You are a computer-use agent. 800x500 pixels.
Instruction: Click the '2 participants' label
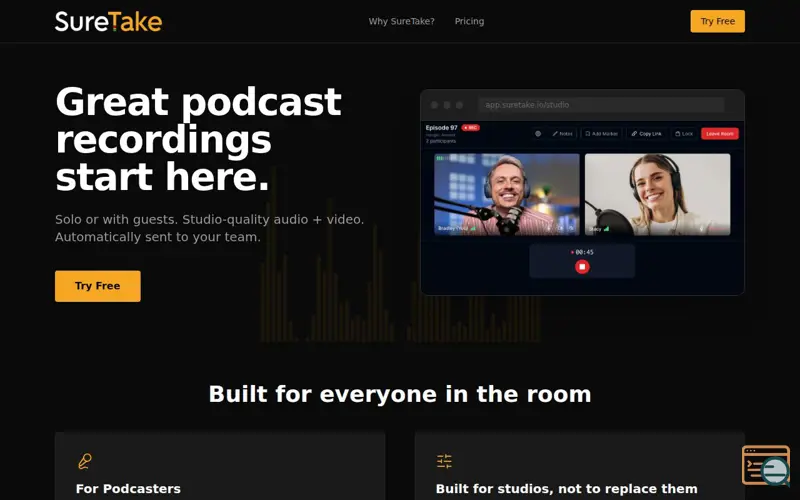click(441, 141)
